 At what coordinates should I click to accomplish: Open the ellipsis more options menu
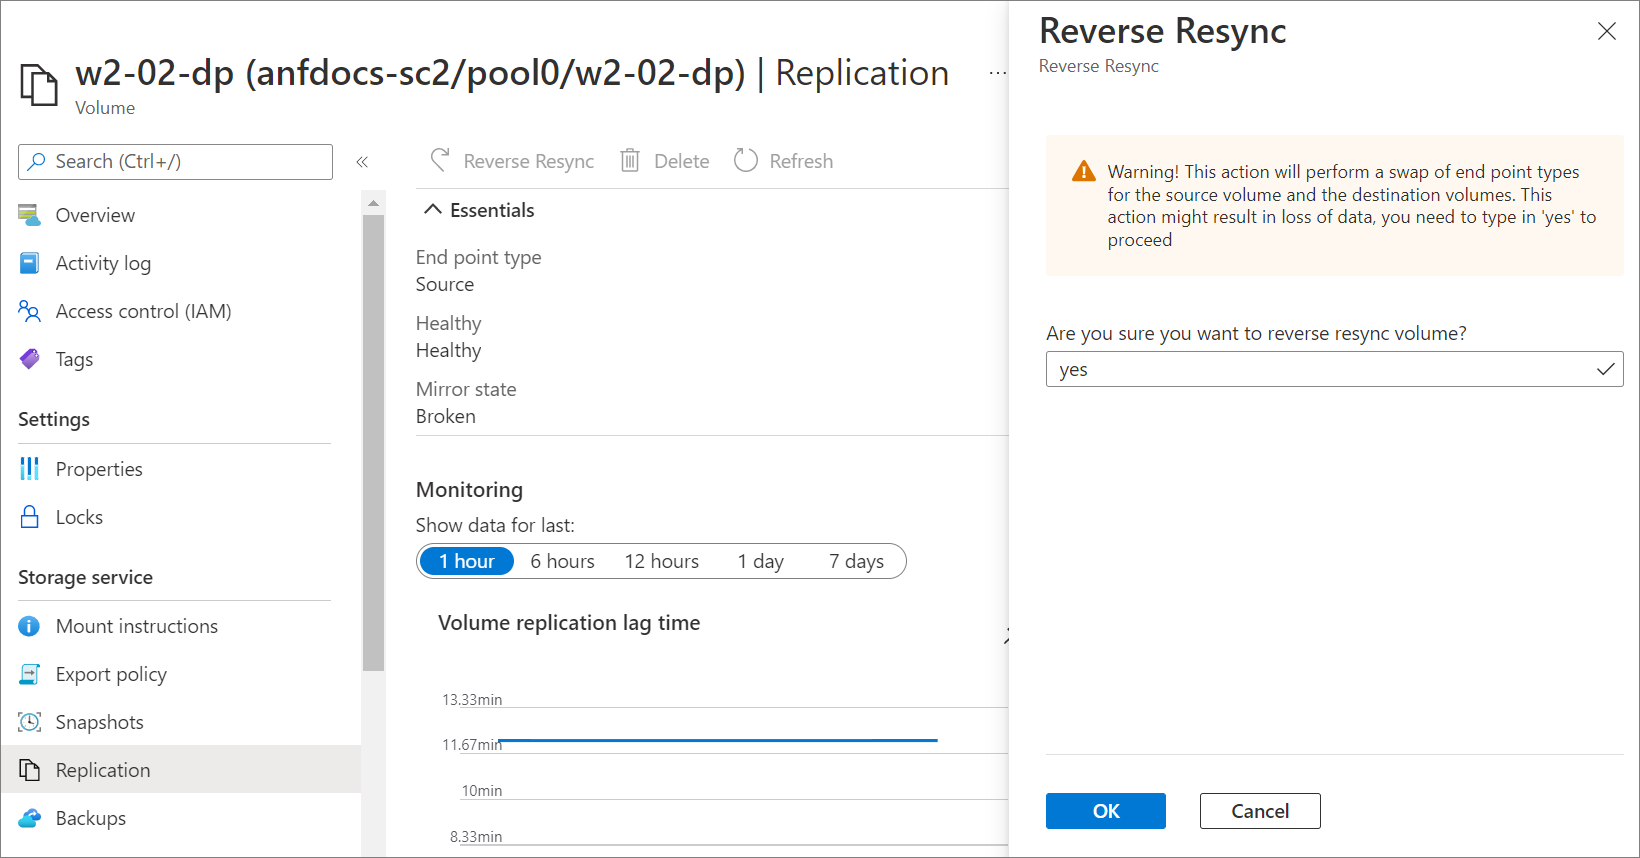tap(996, 73)
